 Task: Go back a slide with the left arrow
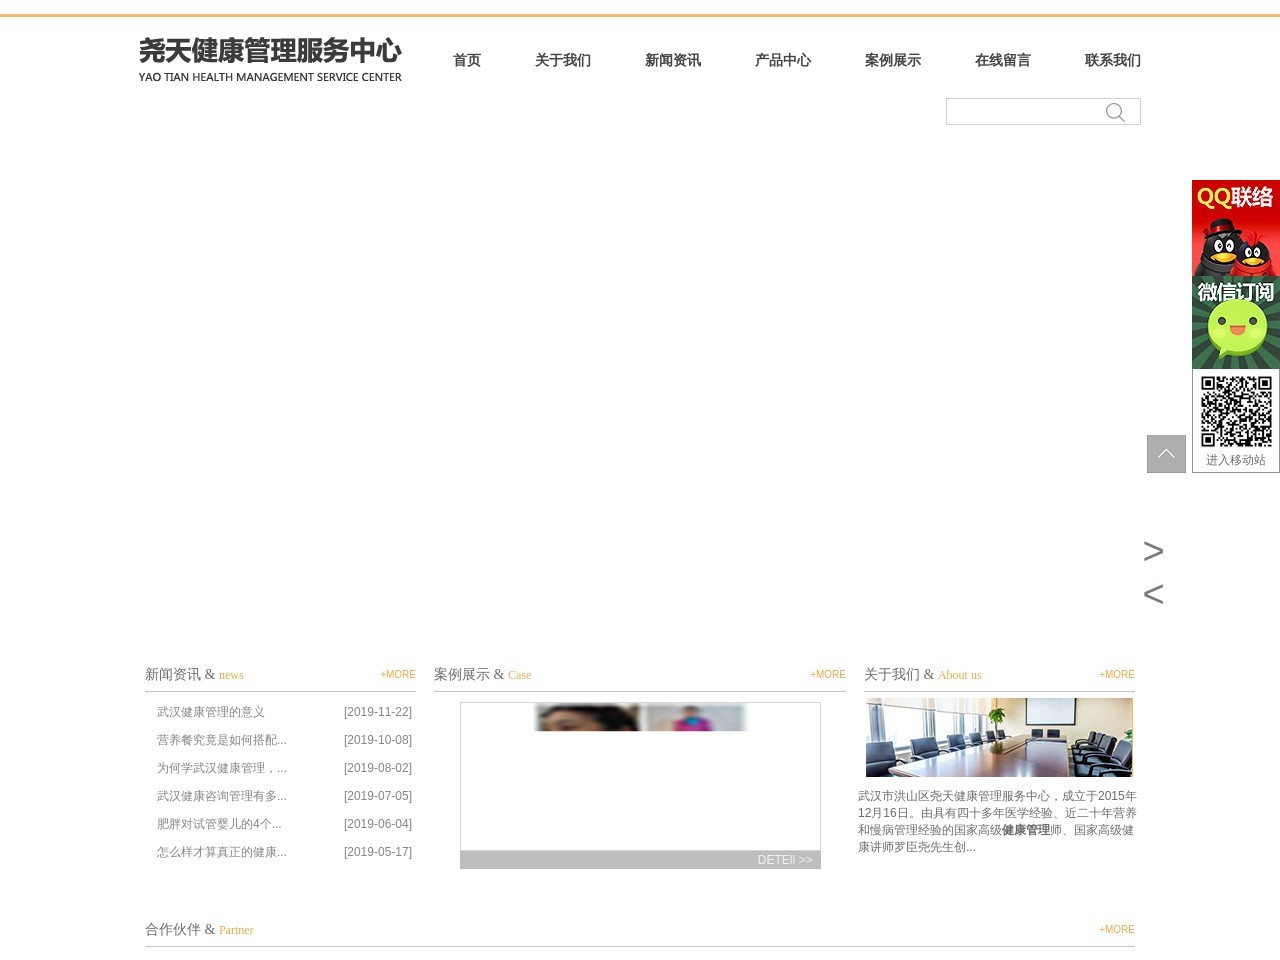[x=1153, y=594]
